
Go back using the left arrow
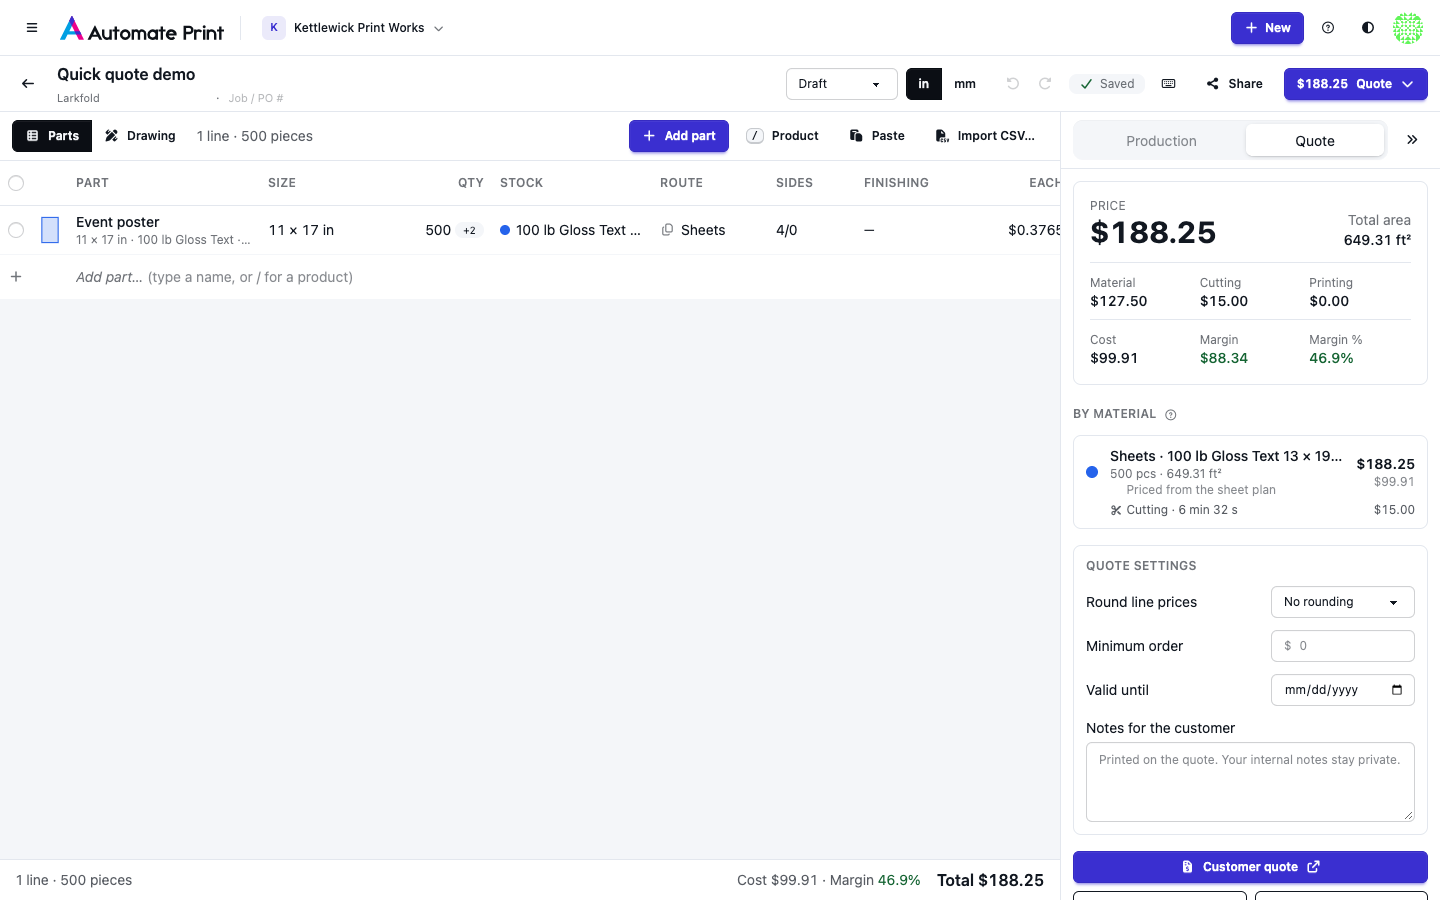pos(28,84)
